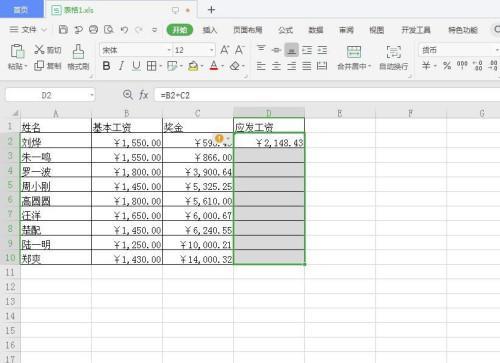
Task: Center text horizontally
Action: coord(276,66)
